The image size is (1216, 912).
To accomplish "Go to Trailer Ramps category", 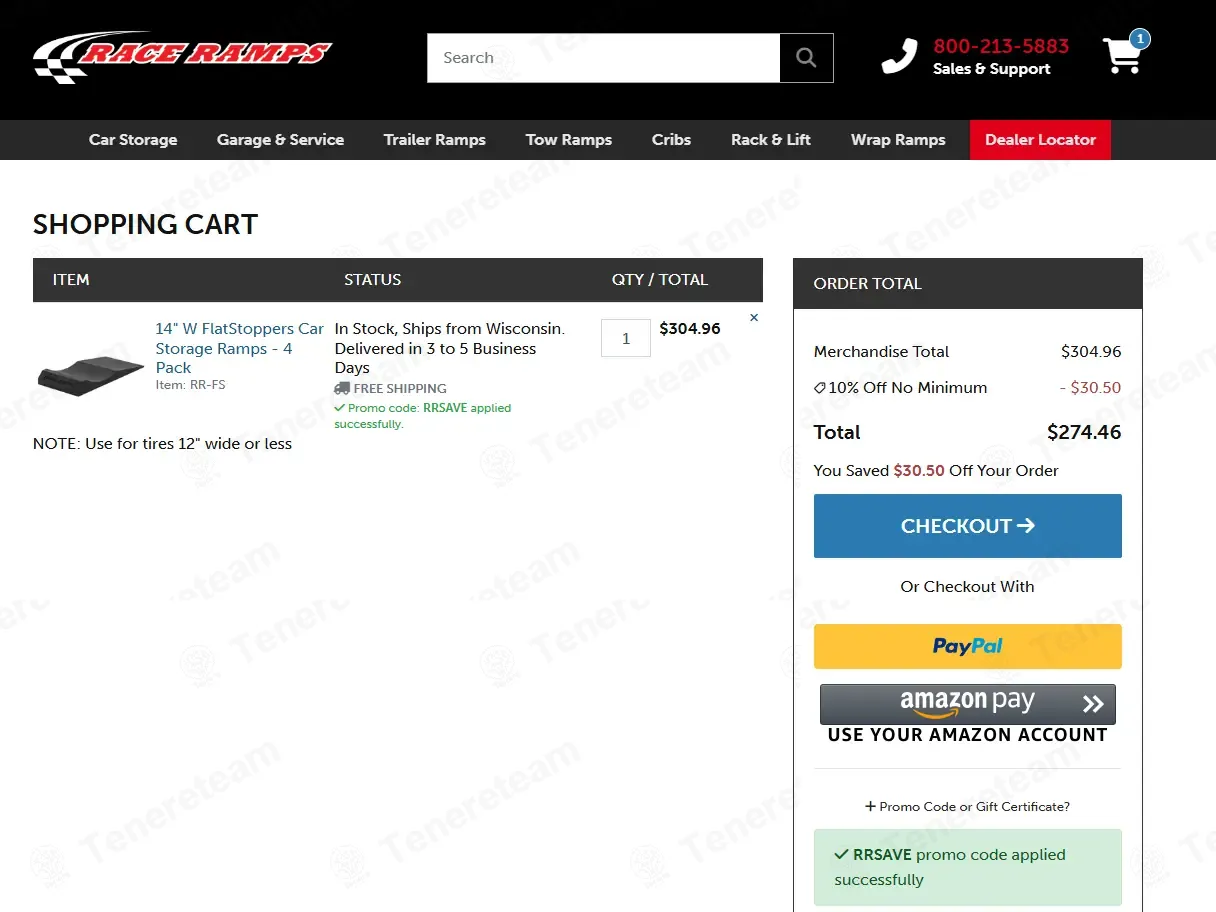I will (x=434, y=140).
